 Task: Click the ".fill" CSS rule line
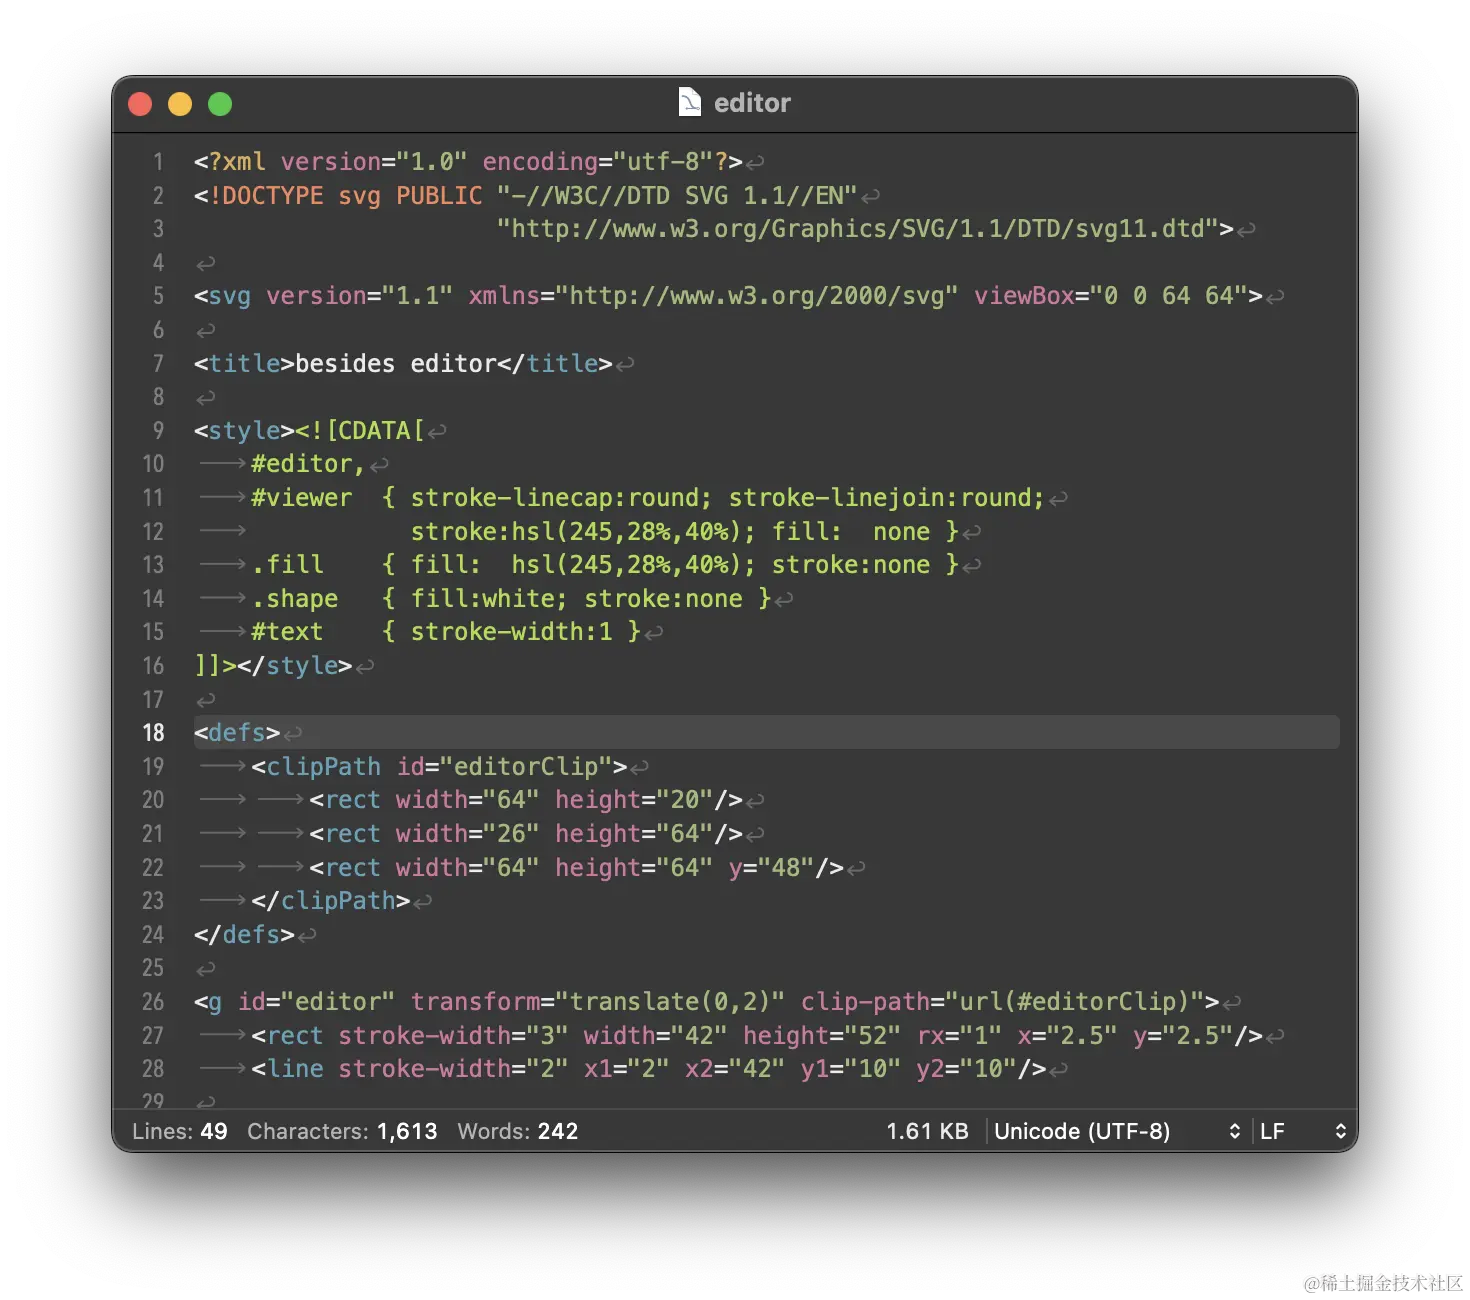[590, 565]
